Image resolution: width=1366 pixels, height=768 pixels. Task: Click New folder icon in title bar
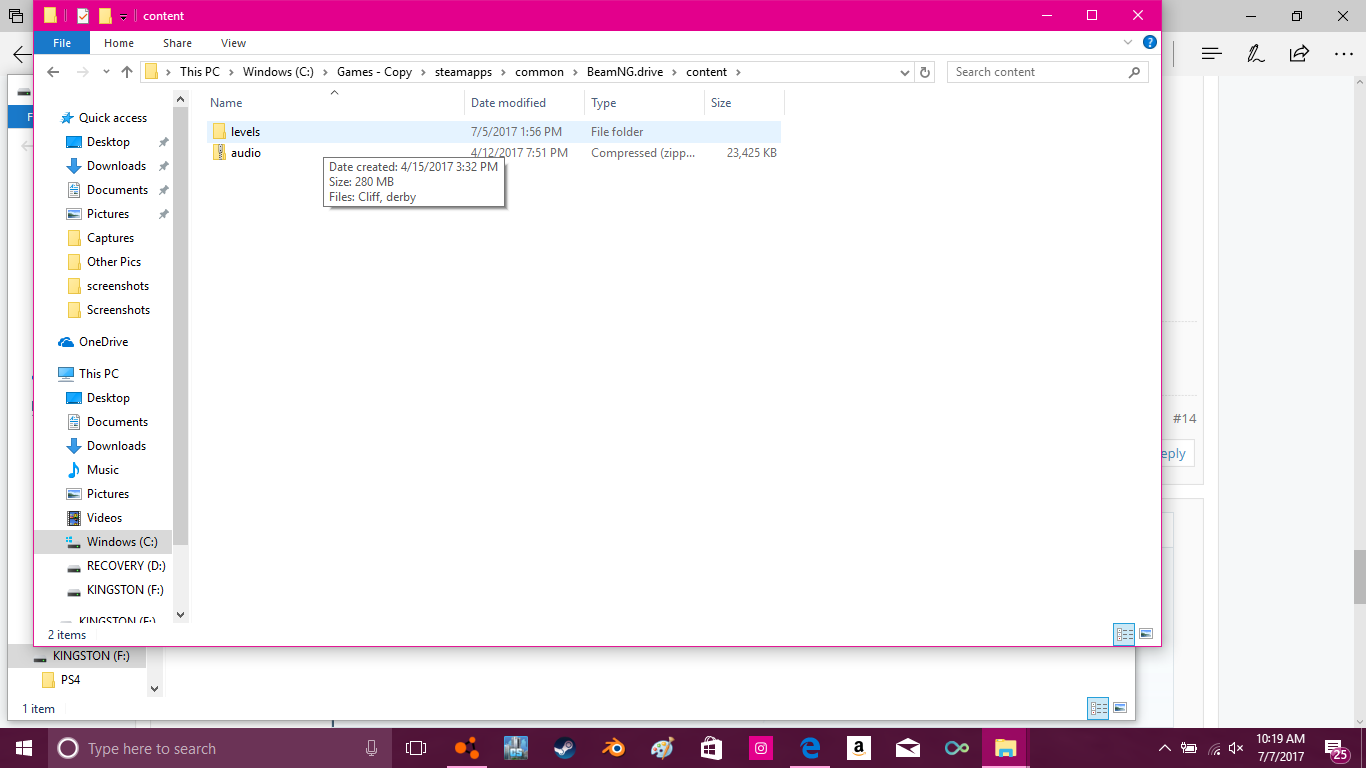(x=105, y=16)
